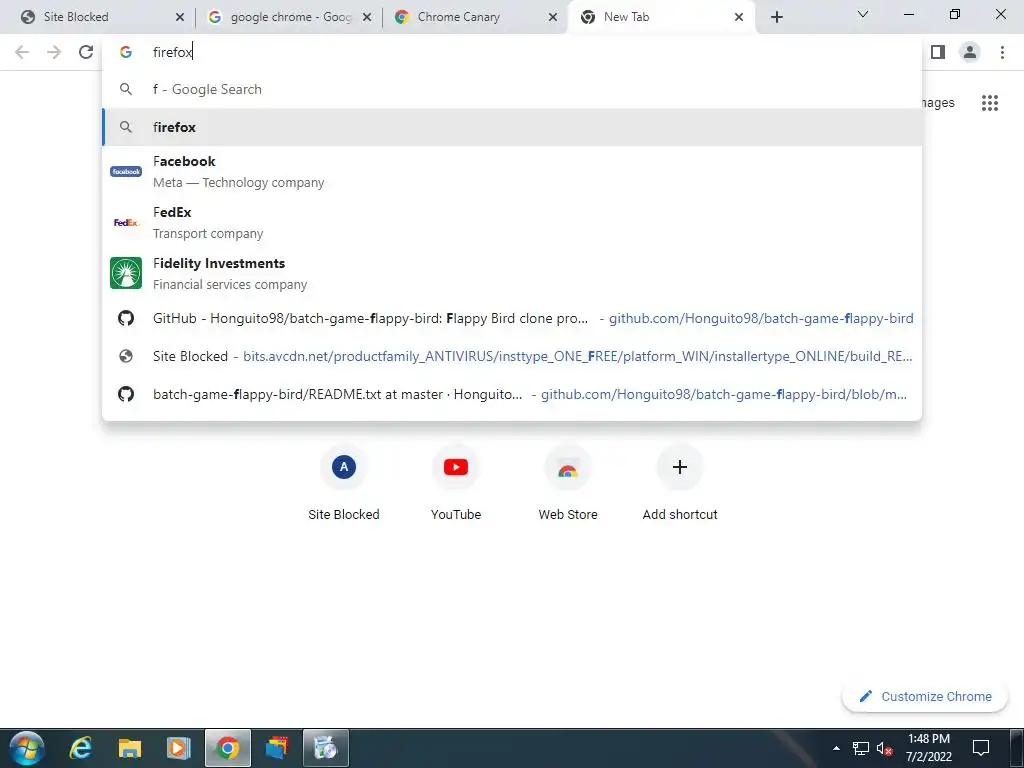Launch Internet Explorer from the taskbar
The height and width of the screenshot is (768, 1024).
[80, 748]
